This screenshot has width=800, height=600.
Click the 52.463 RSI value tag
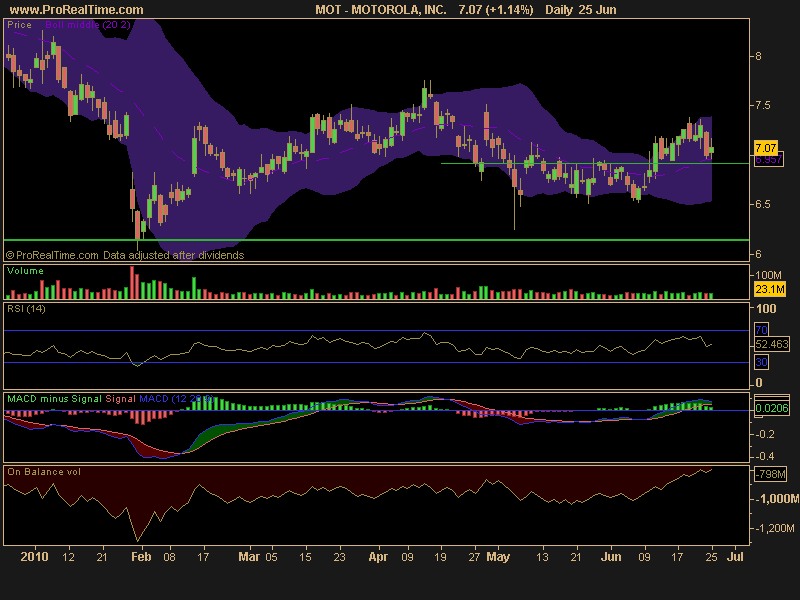click(x=772, y=344)
